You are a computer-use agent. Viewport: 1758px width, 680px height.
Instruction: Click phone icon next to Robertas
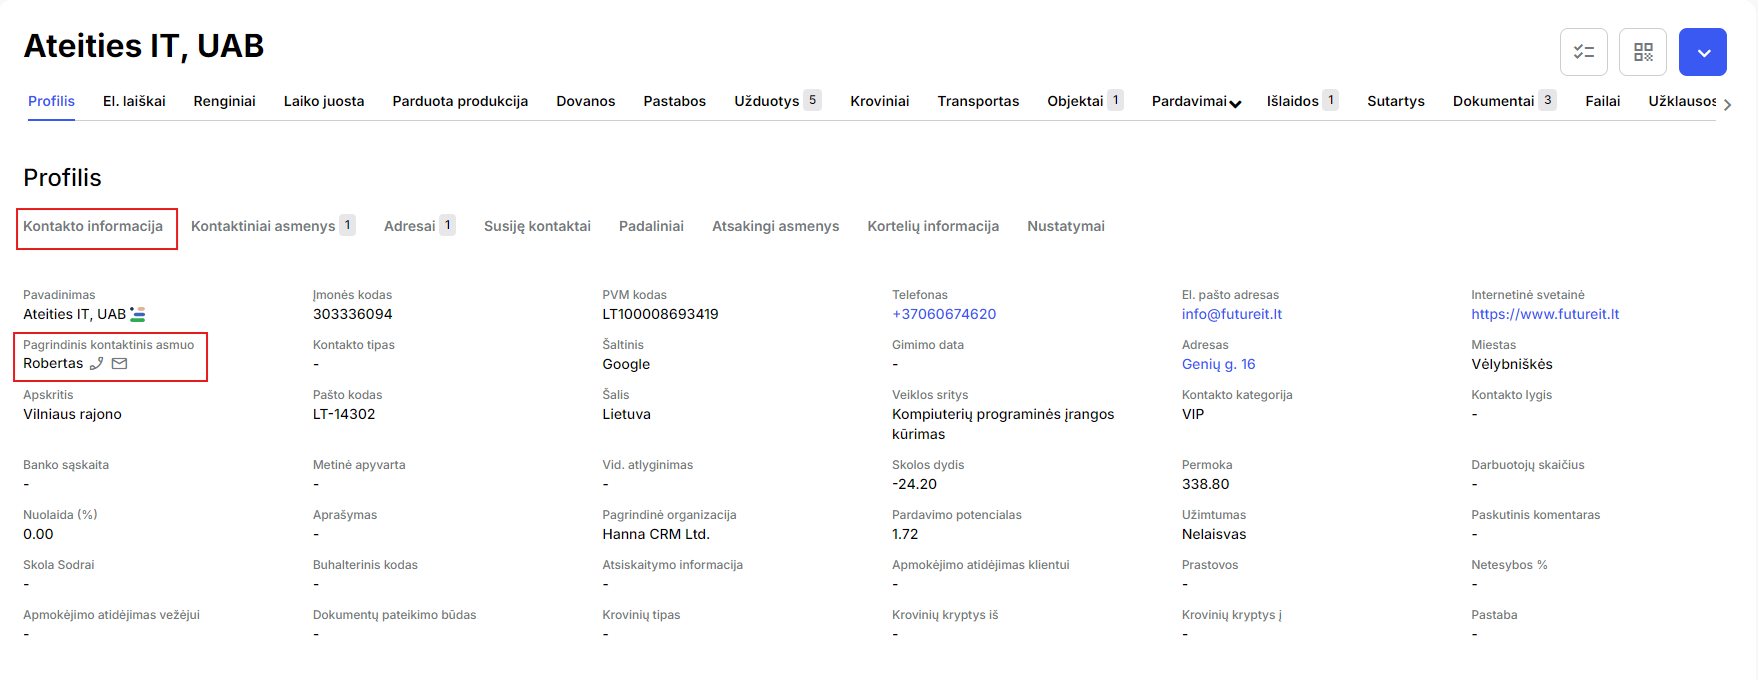click(97, 364)
